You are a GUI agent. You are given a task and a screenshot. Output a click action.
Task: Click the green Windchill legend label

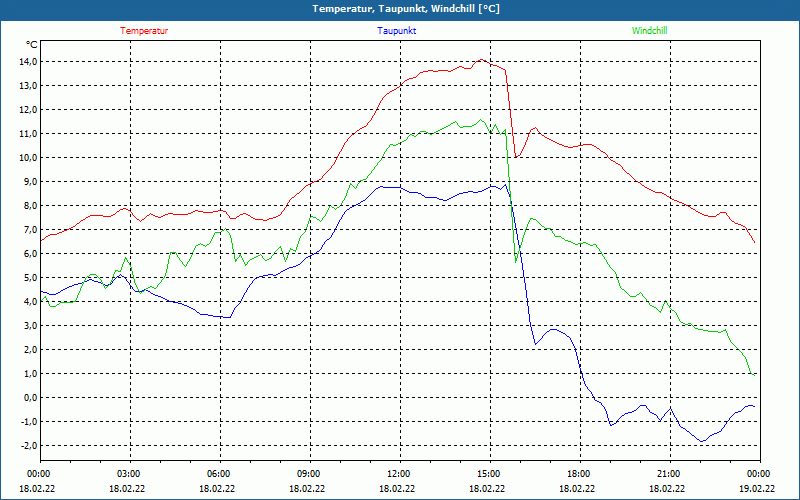click(x=649, y=31)
